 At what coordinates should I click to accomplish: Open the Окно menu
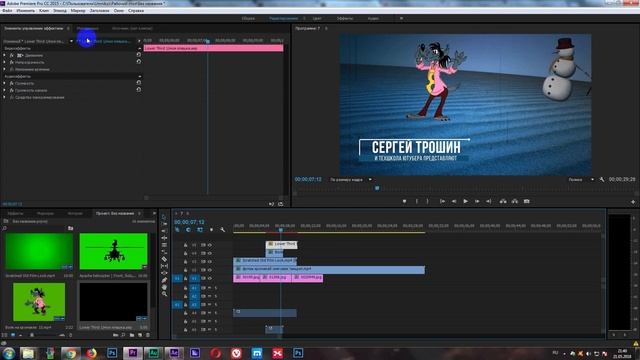119,11
